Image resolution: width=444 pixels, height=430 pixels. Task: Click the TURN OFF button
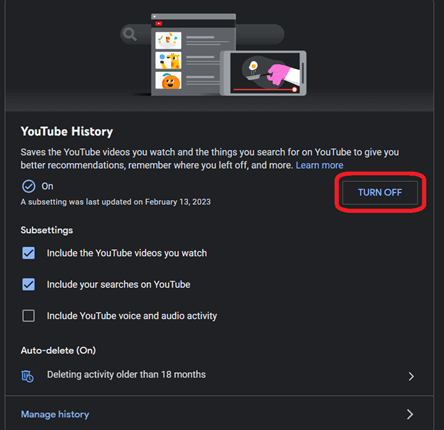coord(380,192)
